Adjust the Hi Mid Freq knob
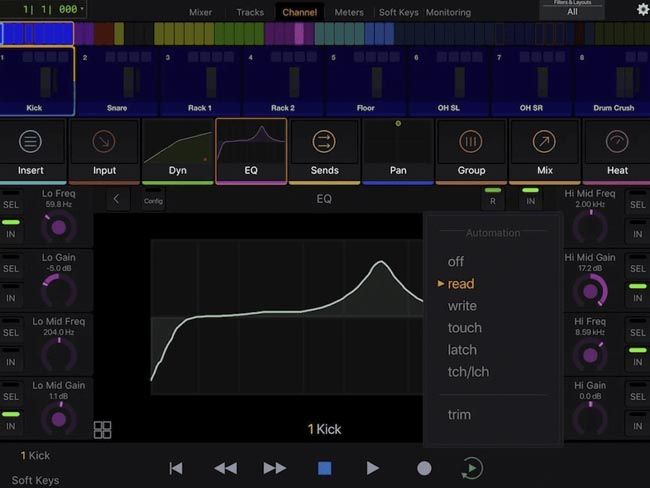 click(x=590, y=227)
